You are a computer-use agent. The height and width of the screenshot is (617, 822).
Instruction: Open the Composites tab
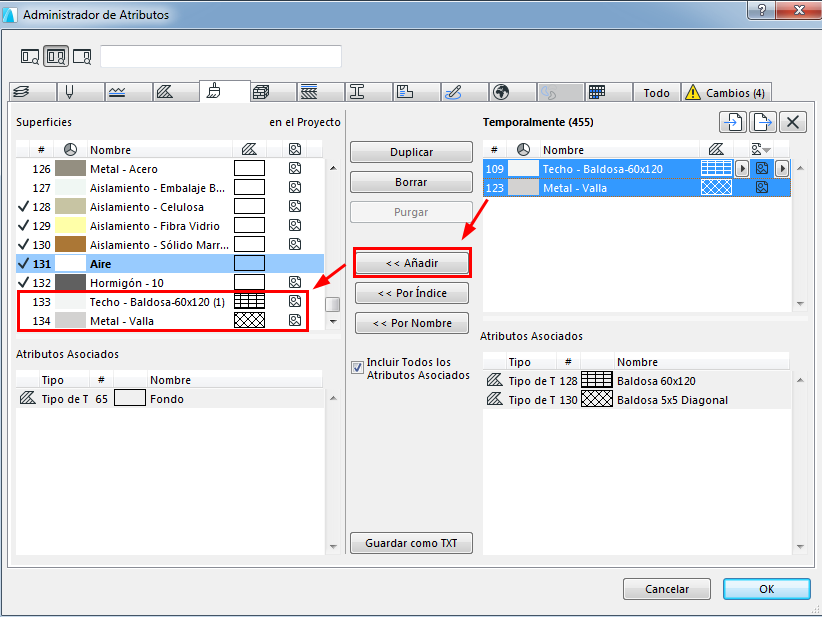(x=321, y=92)
